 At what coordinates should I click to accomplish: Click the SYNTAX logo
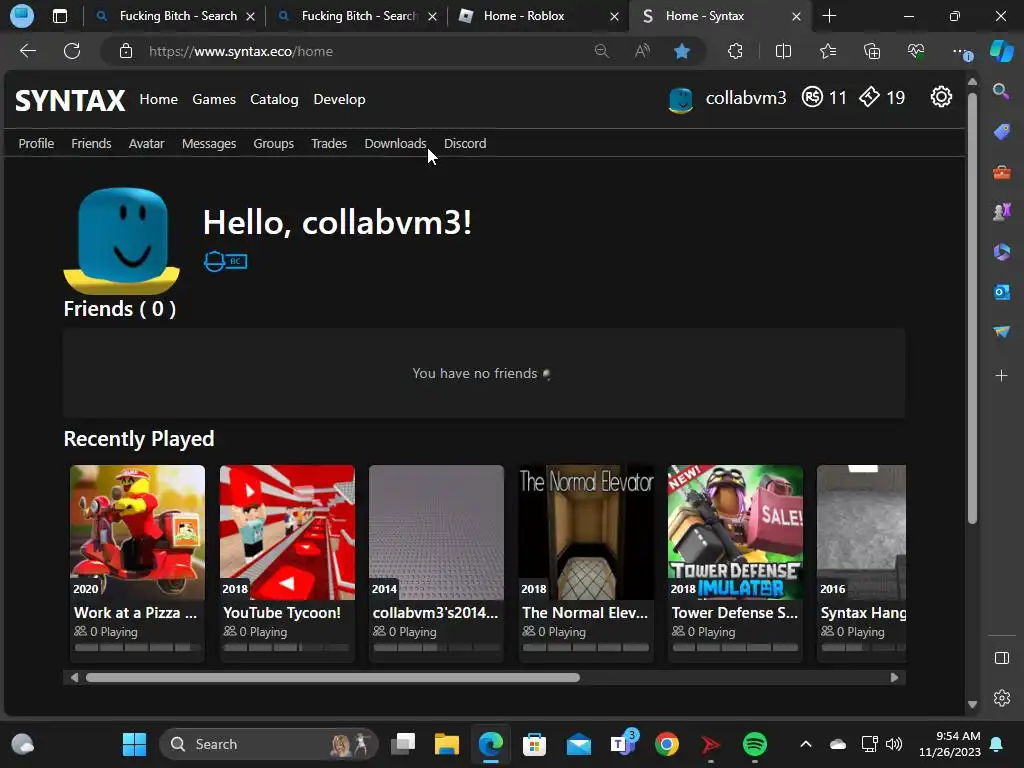pyautogui.click(x=70, y=101)
